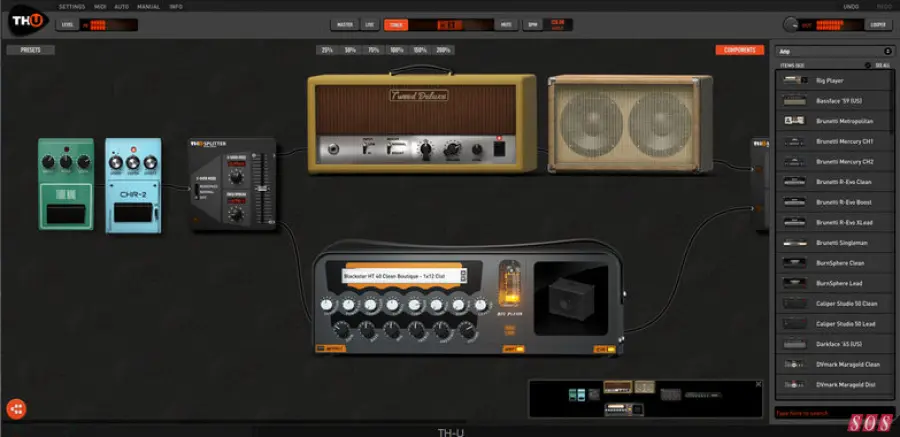Toggle the Mute button in top bar
This screenshot has height=437, width=900.
(x=506, y=25)
